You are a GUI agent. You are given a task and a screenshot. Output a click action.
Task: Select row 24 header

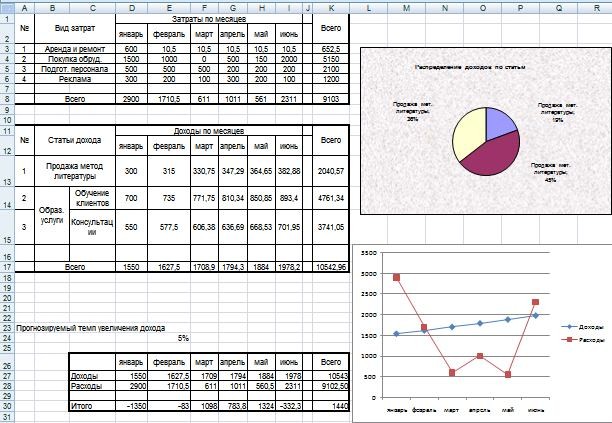tap(7, 338)
